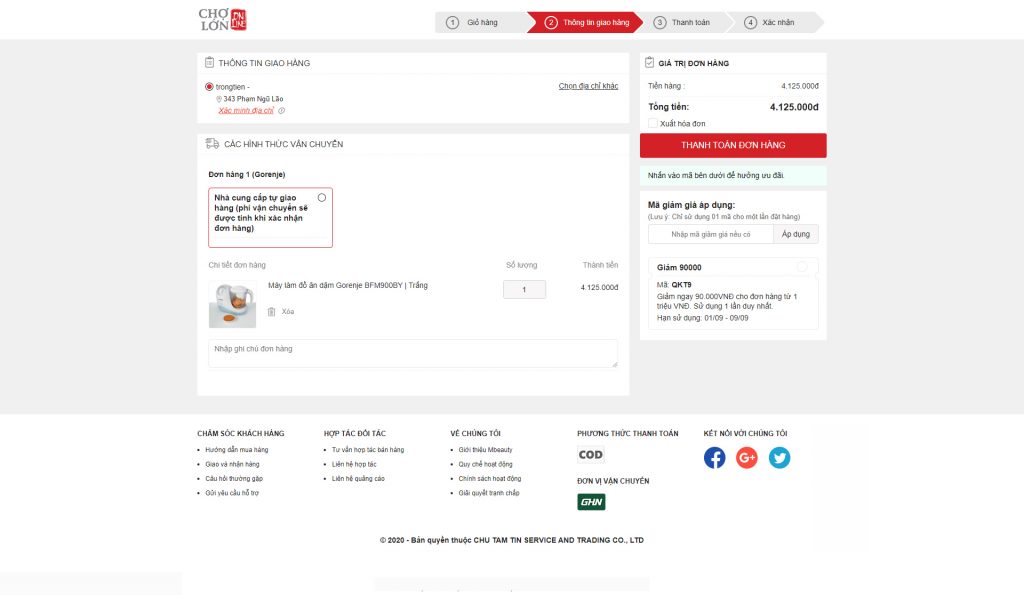The height and width of the screenshot is (595, 1024).
Task: Click the Thanh toán đơn hàng button
Action: 733,146
